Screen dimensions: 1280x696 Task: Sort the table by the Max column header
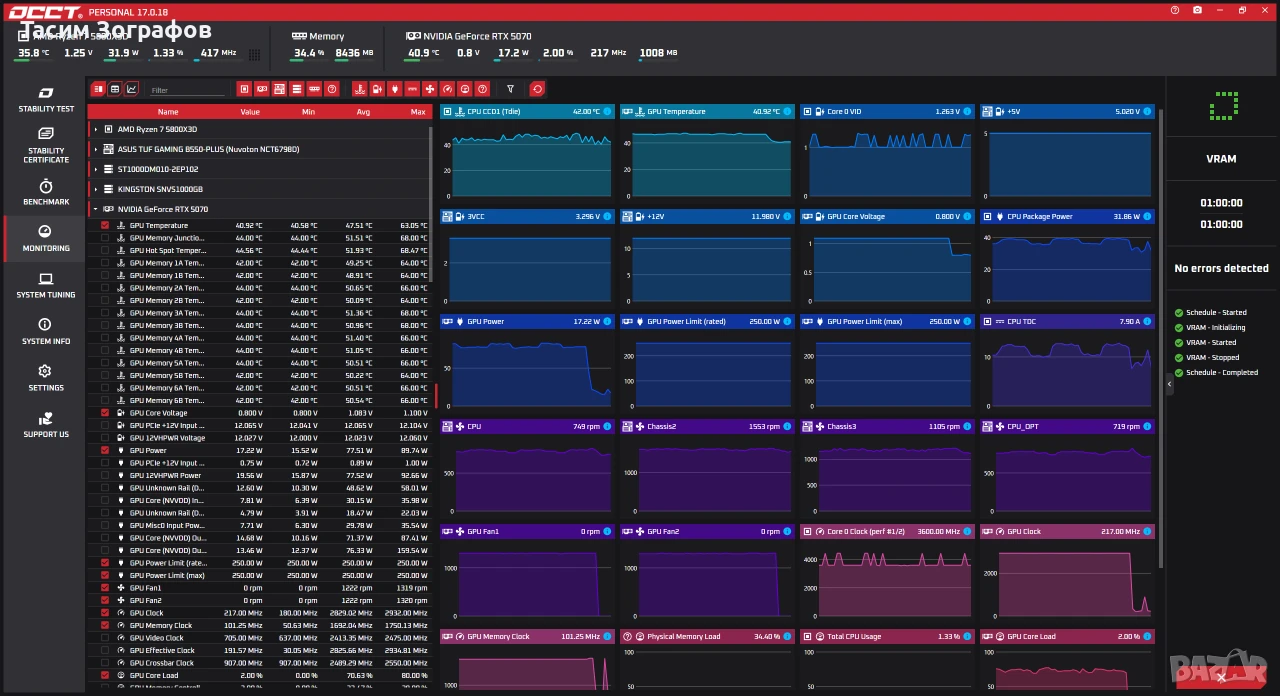418,112
